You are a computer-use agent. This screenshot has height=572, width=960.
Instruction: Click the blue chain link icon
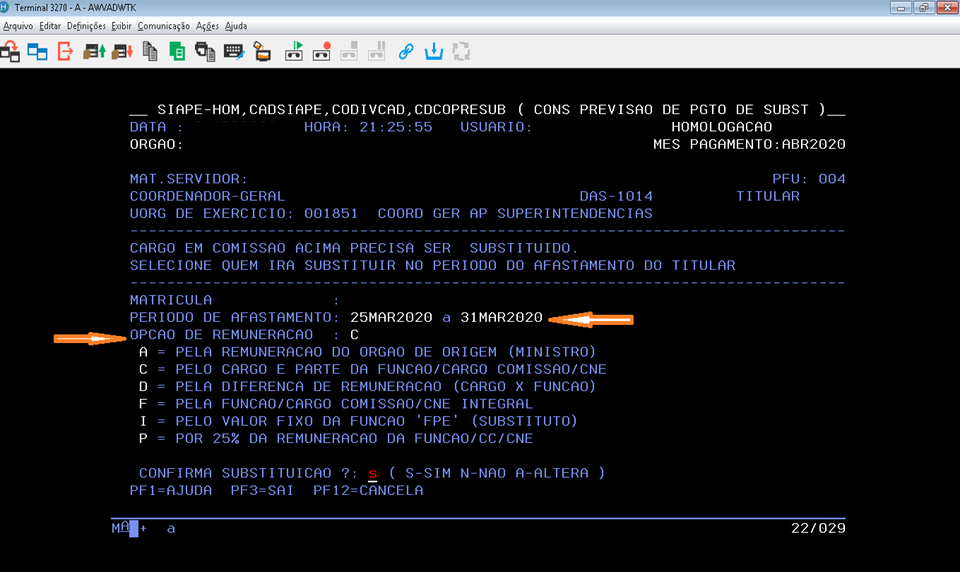point(406,50)
